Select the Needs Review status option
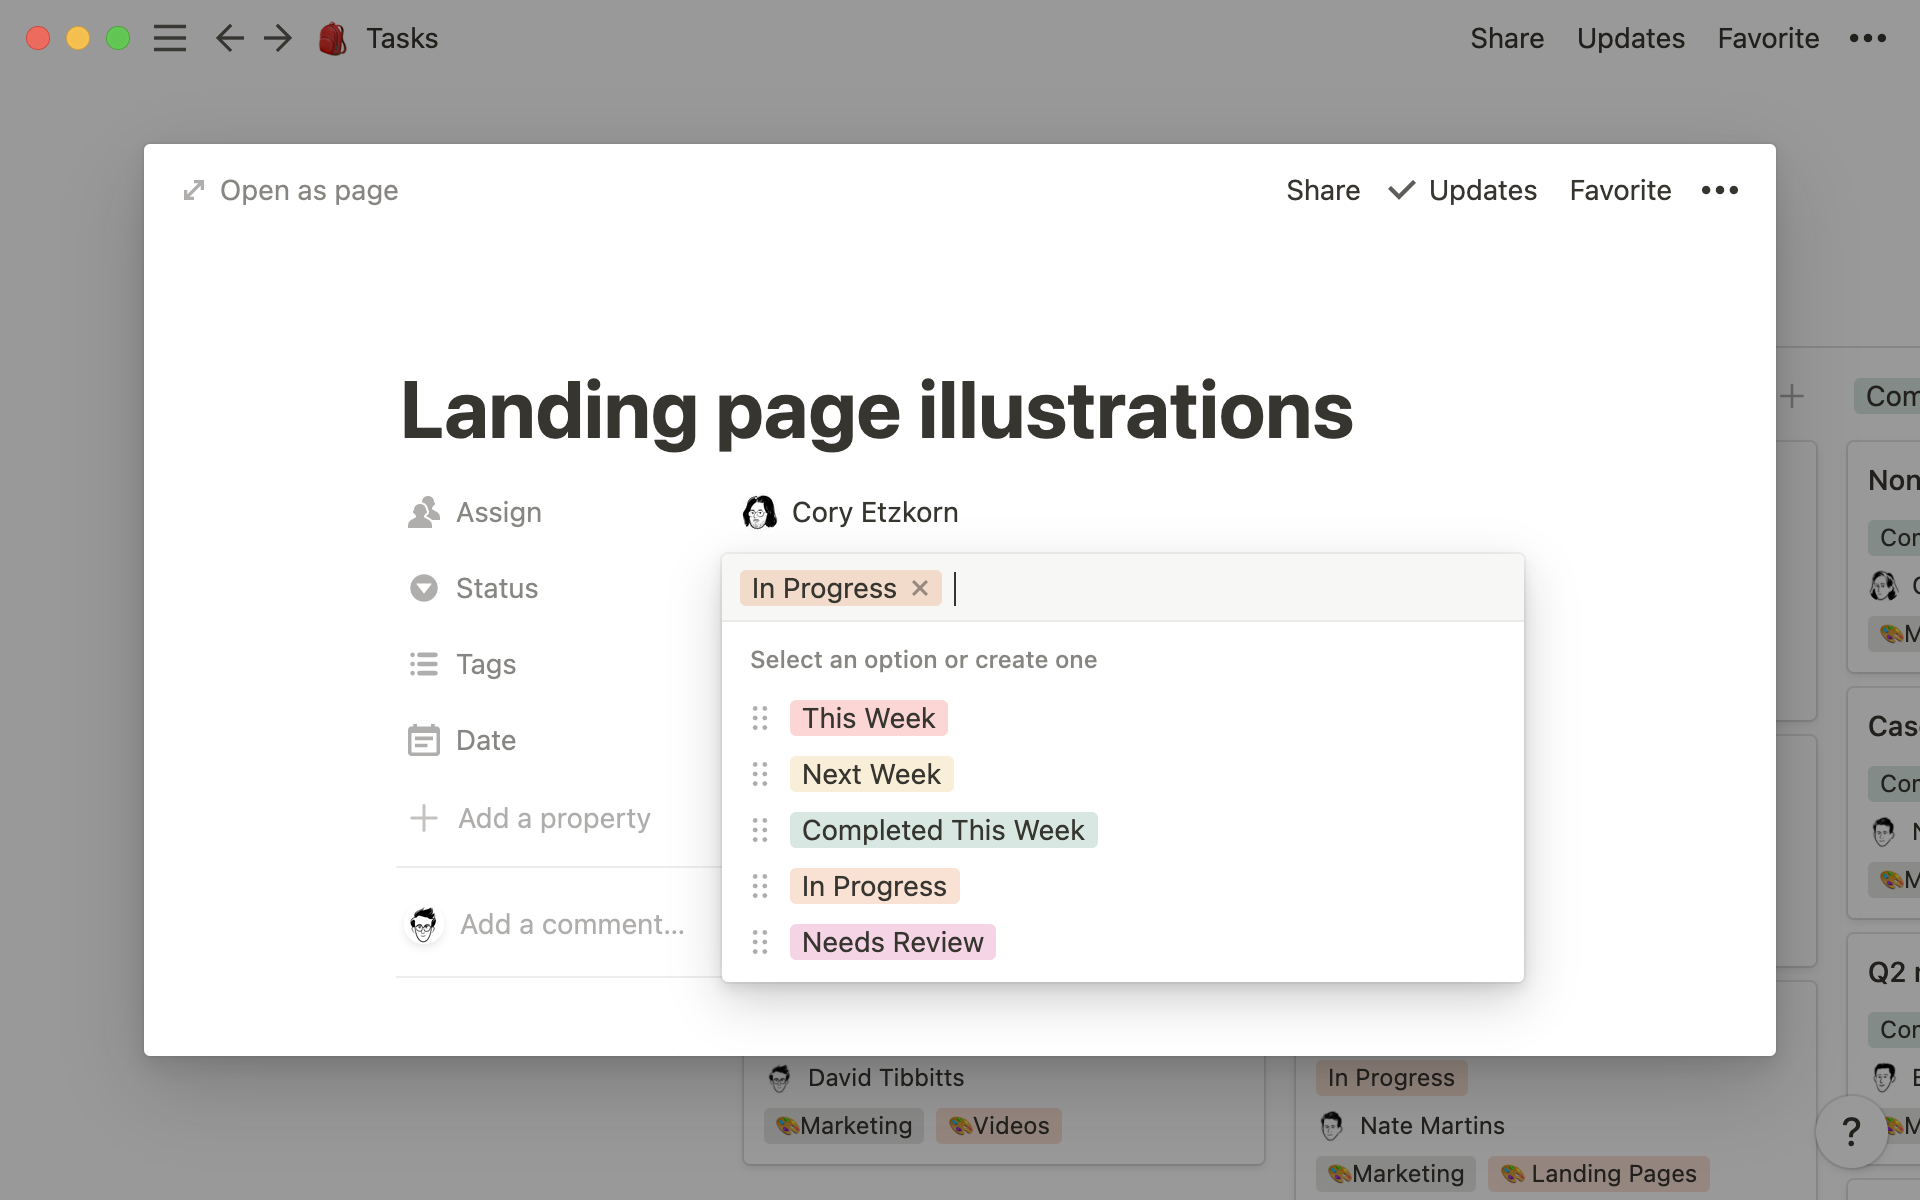 pos(894,941)
